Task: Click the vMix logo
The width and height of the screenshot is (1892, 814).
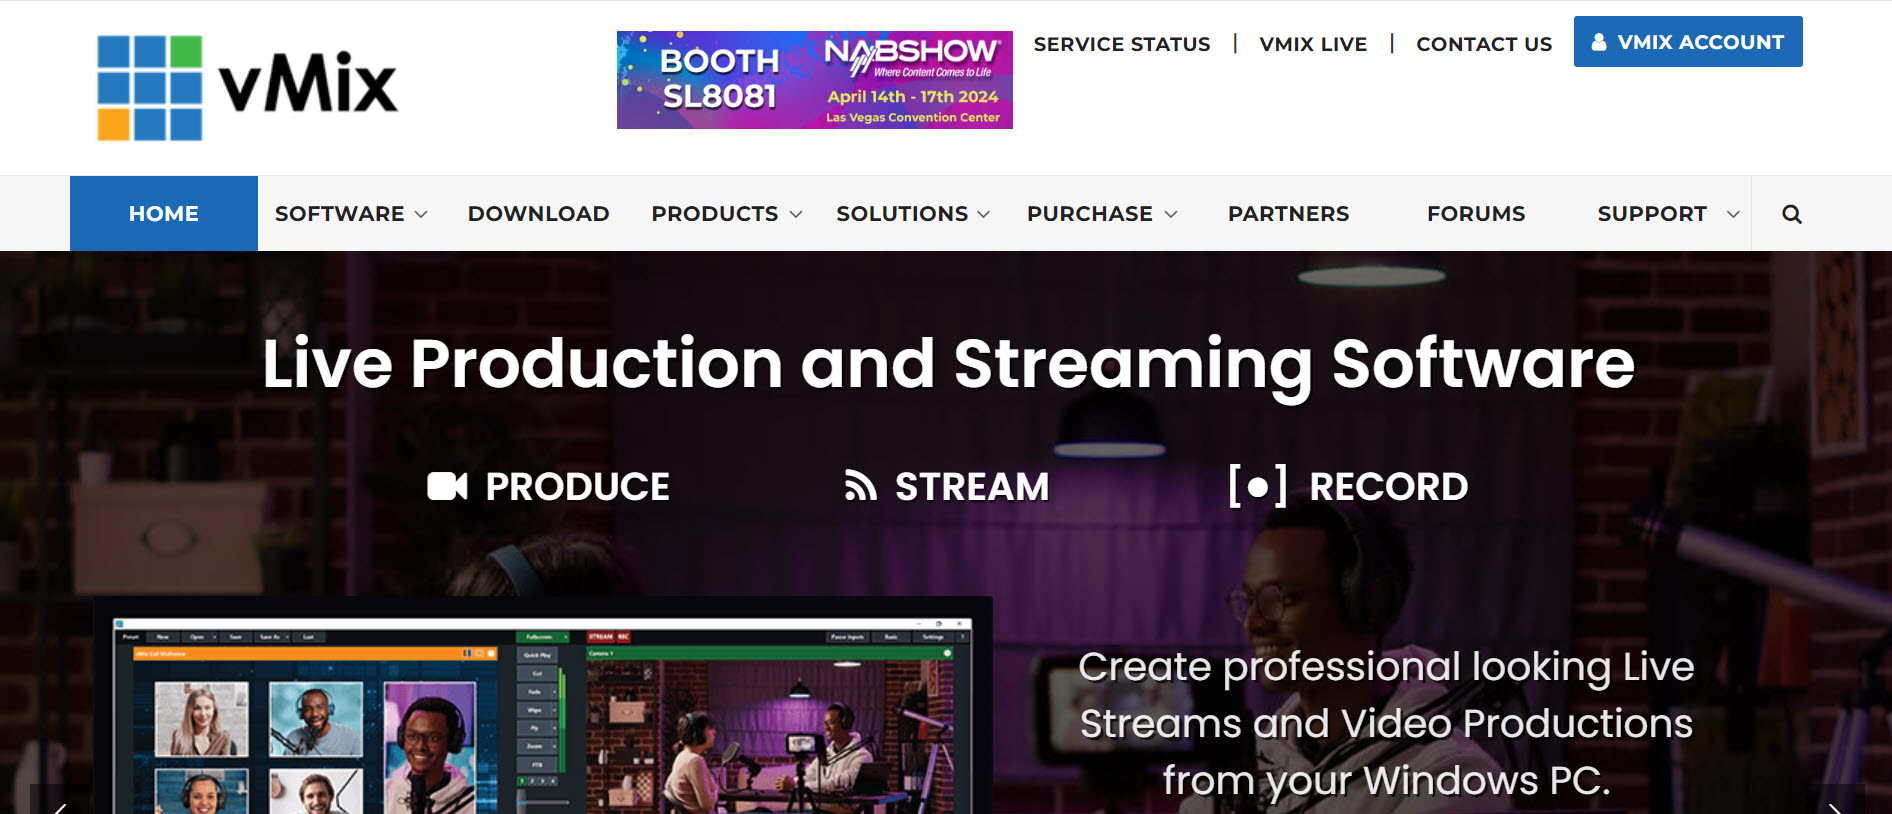Action: [x=248, y=88]
